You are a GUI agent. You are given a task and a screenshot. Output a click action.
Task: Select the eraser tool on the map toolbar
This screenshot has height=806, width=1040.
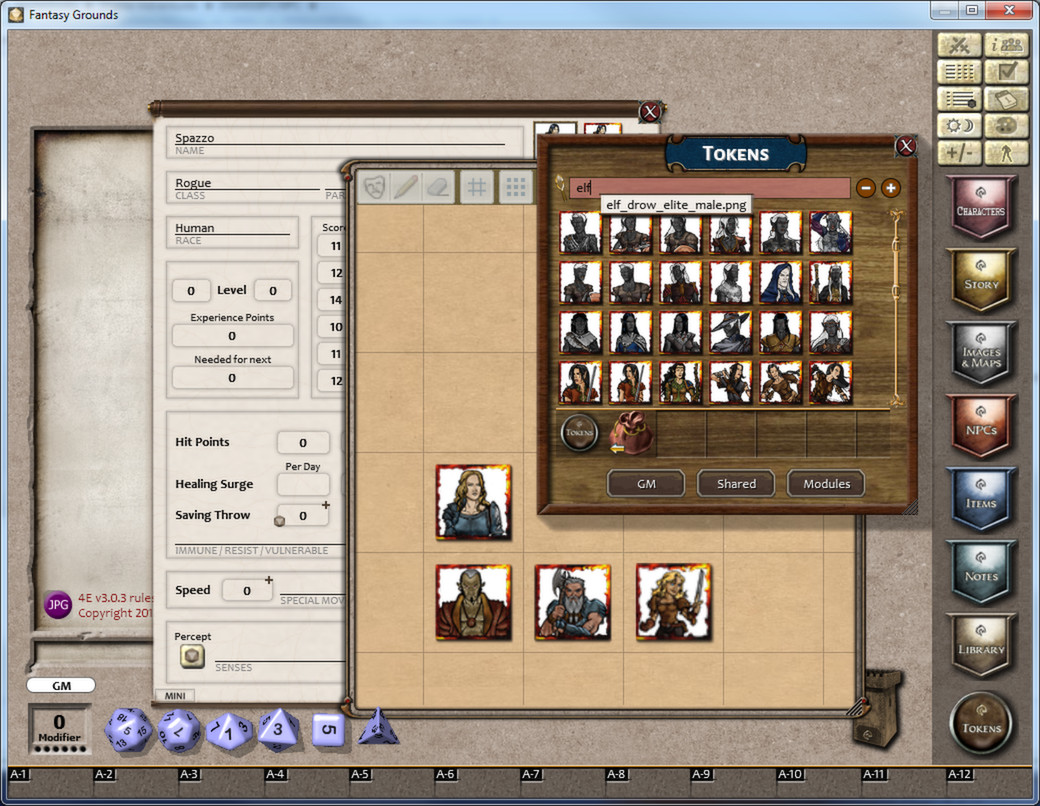coord(437,186)
